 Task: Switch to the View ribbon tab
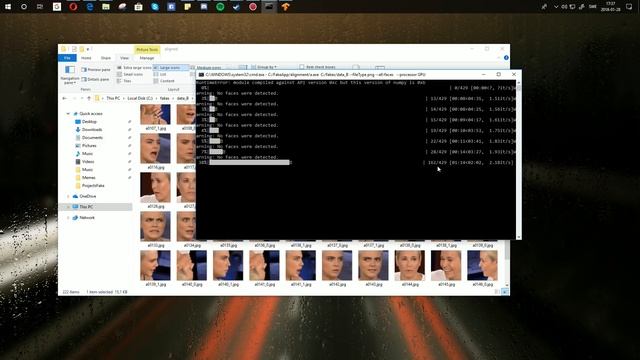124,58
